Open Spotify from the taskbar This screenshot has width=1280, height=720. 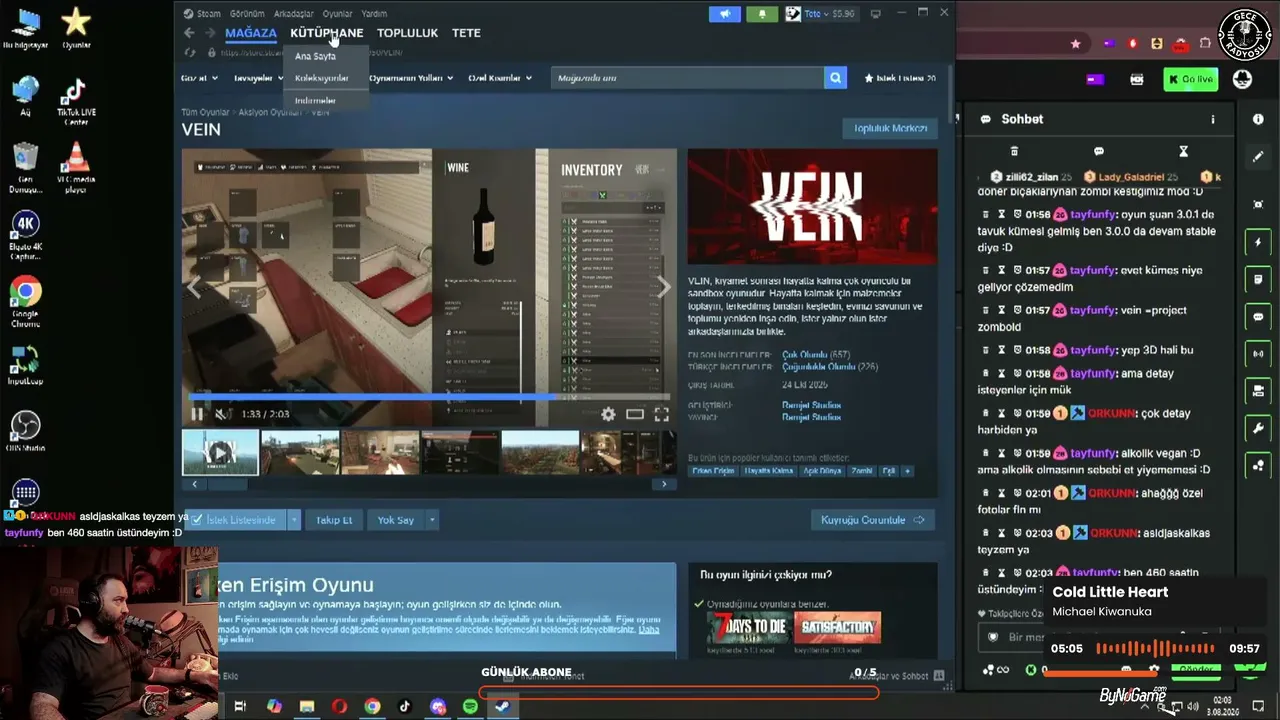pos(470,706)
